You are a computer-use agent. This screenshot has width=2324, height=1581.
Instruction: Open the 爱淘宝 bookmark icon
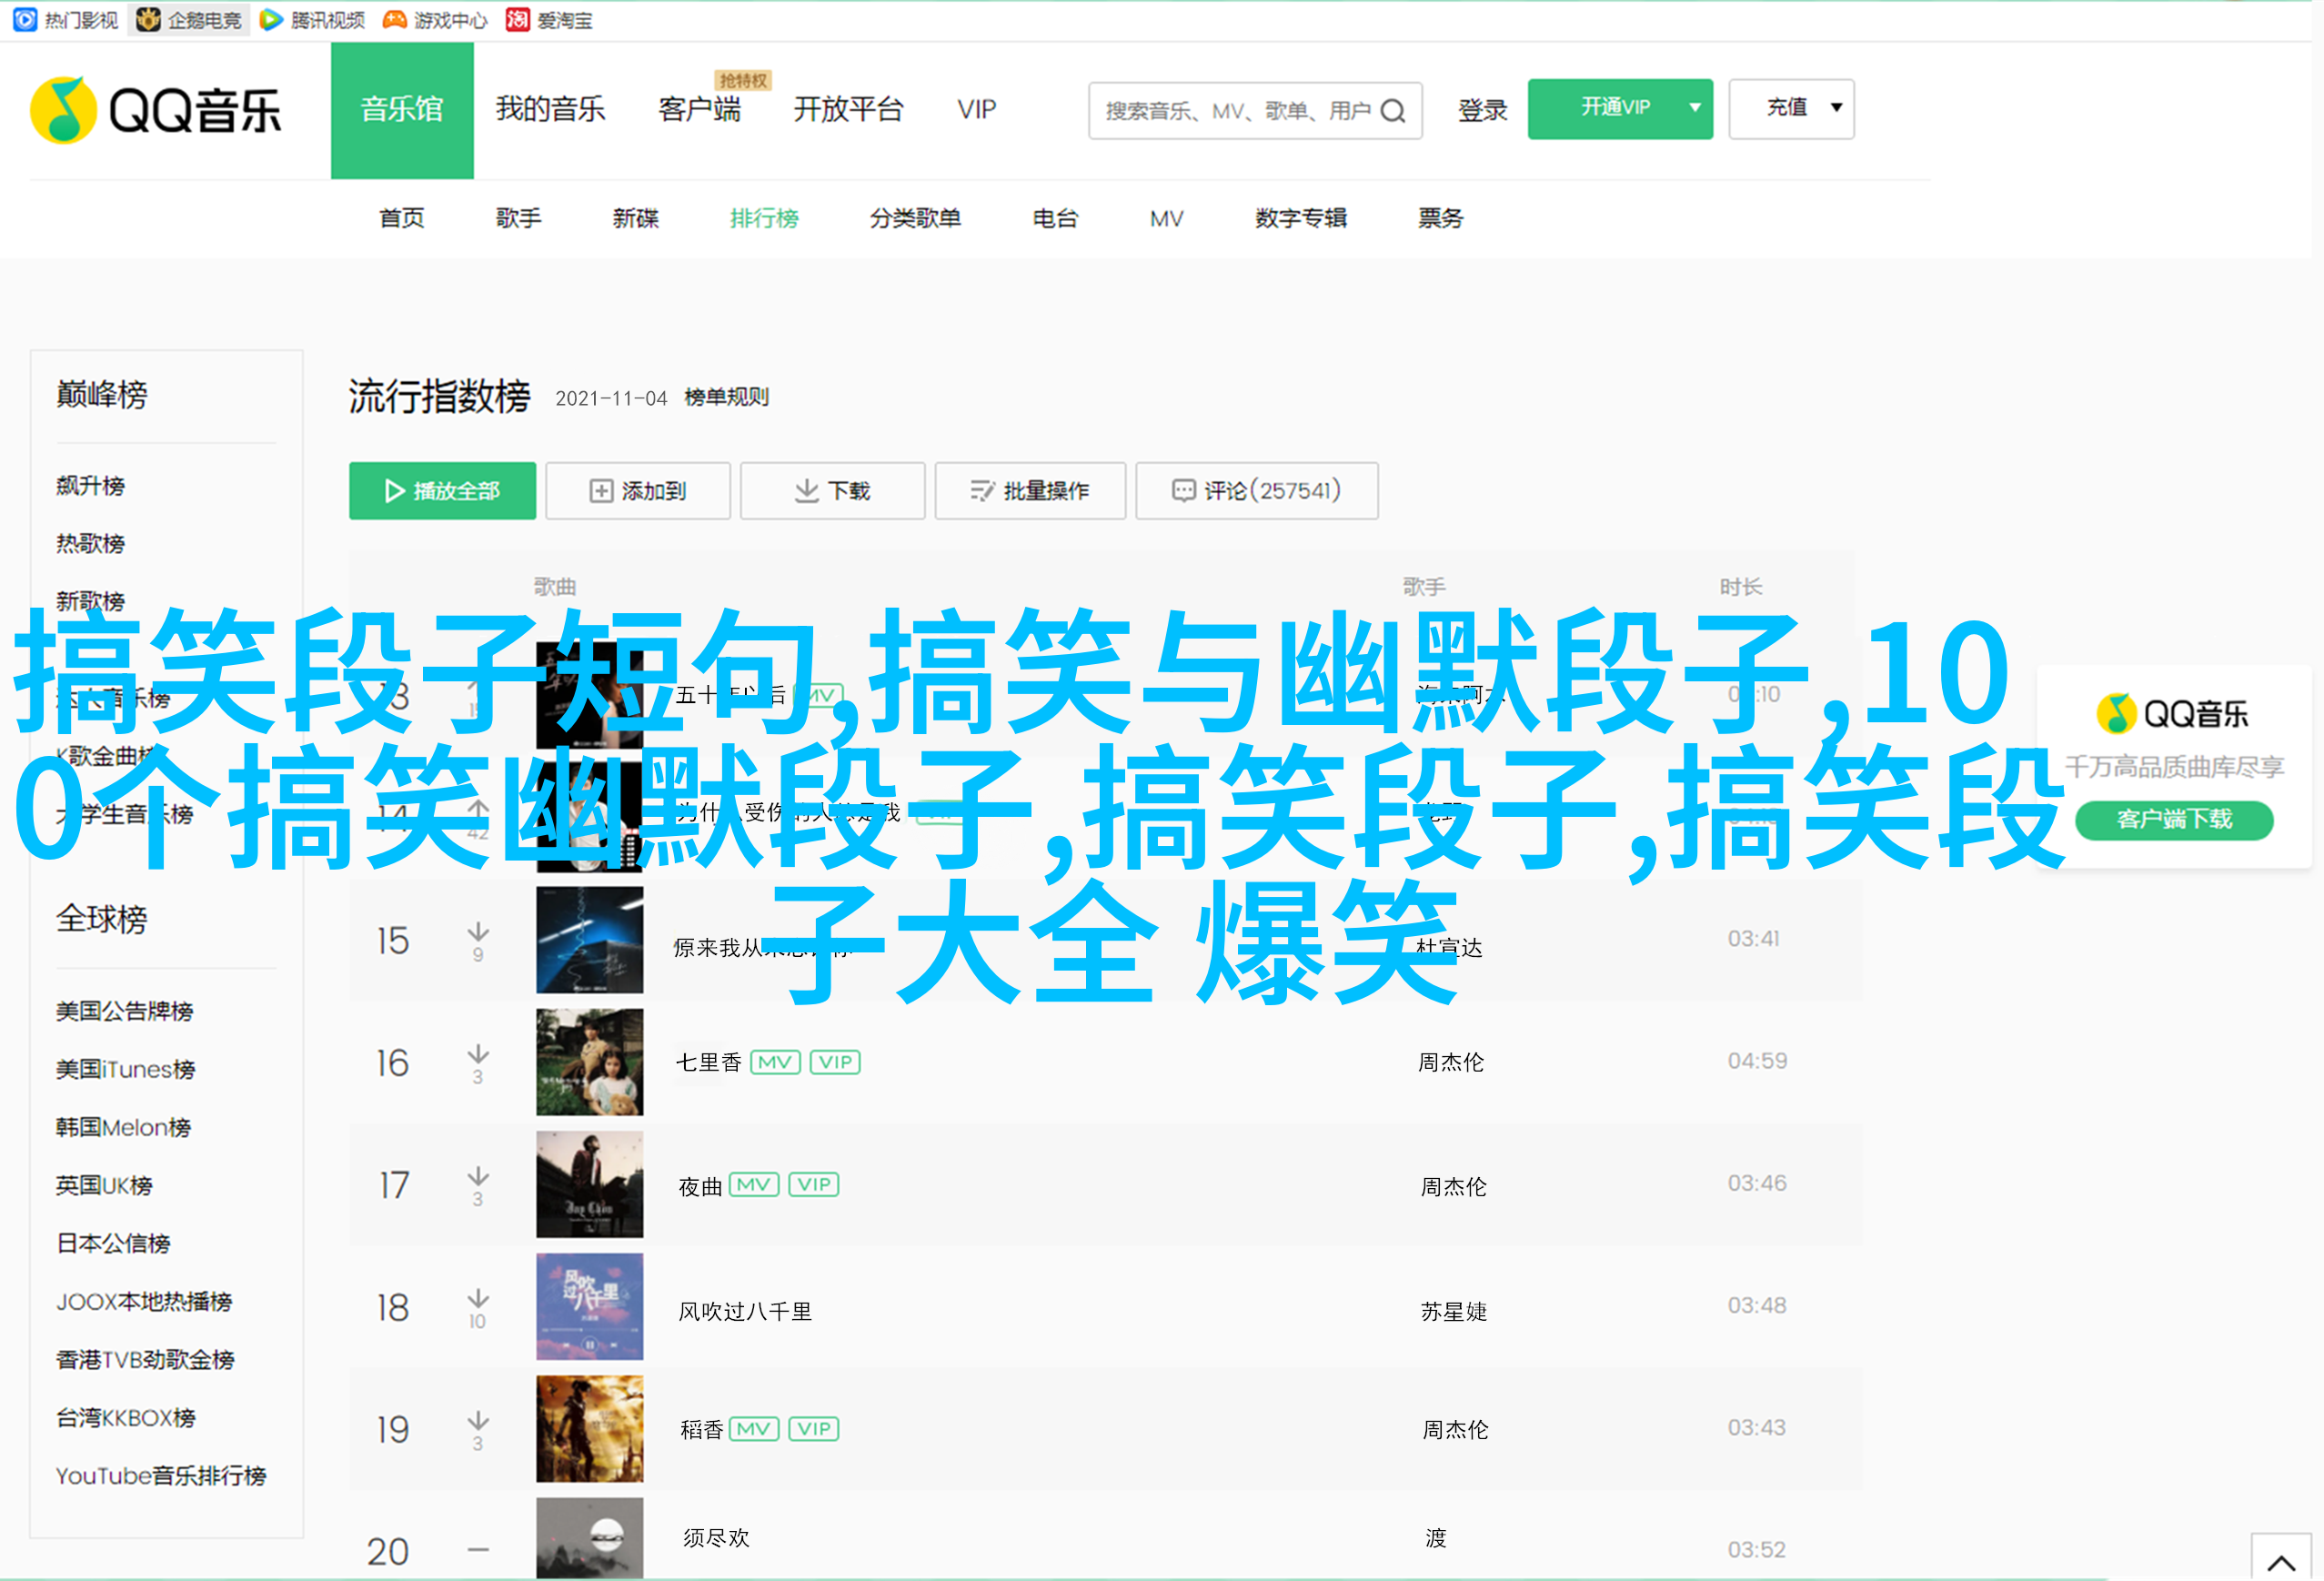pos(517,19)
